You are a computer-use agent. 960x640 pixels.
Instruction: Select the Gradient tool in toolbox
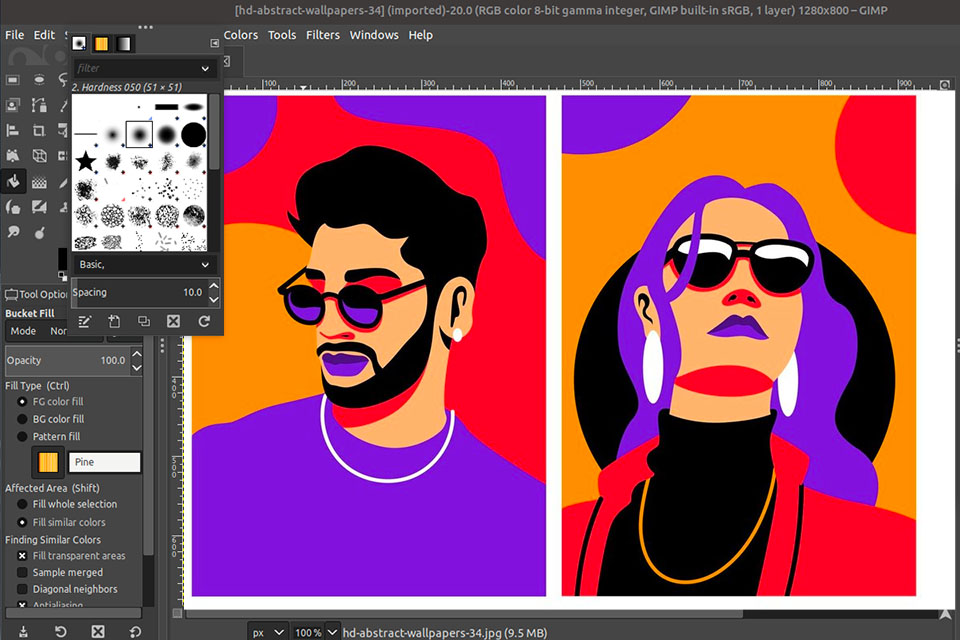click(39, 182)
